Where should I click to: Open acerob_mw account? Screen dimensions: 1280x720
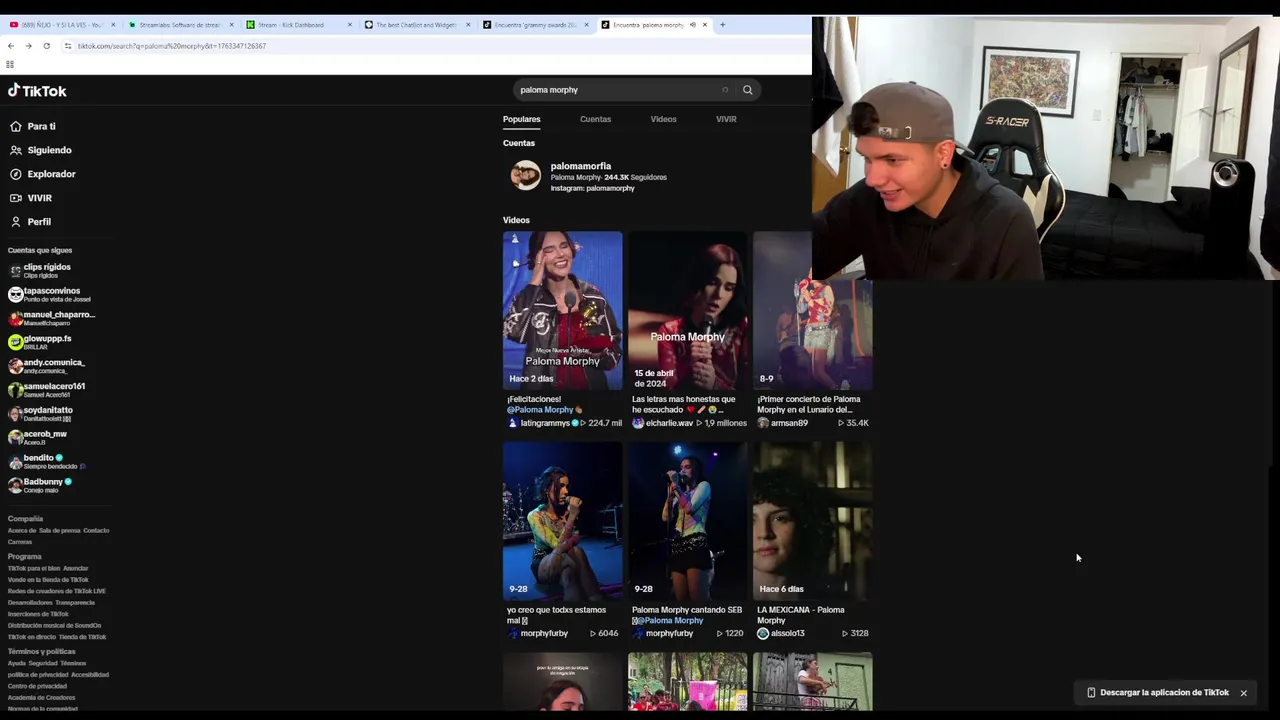(x=38, y=438)
